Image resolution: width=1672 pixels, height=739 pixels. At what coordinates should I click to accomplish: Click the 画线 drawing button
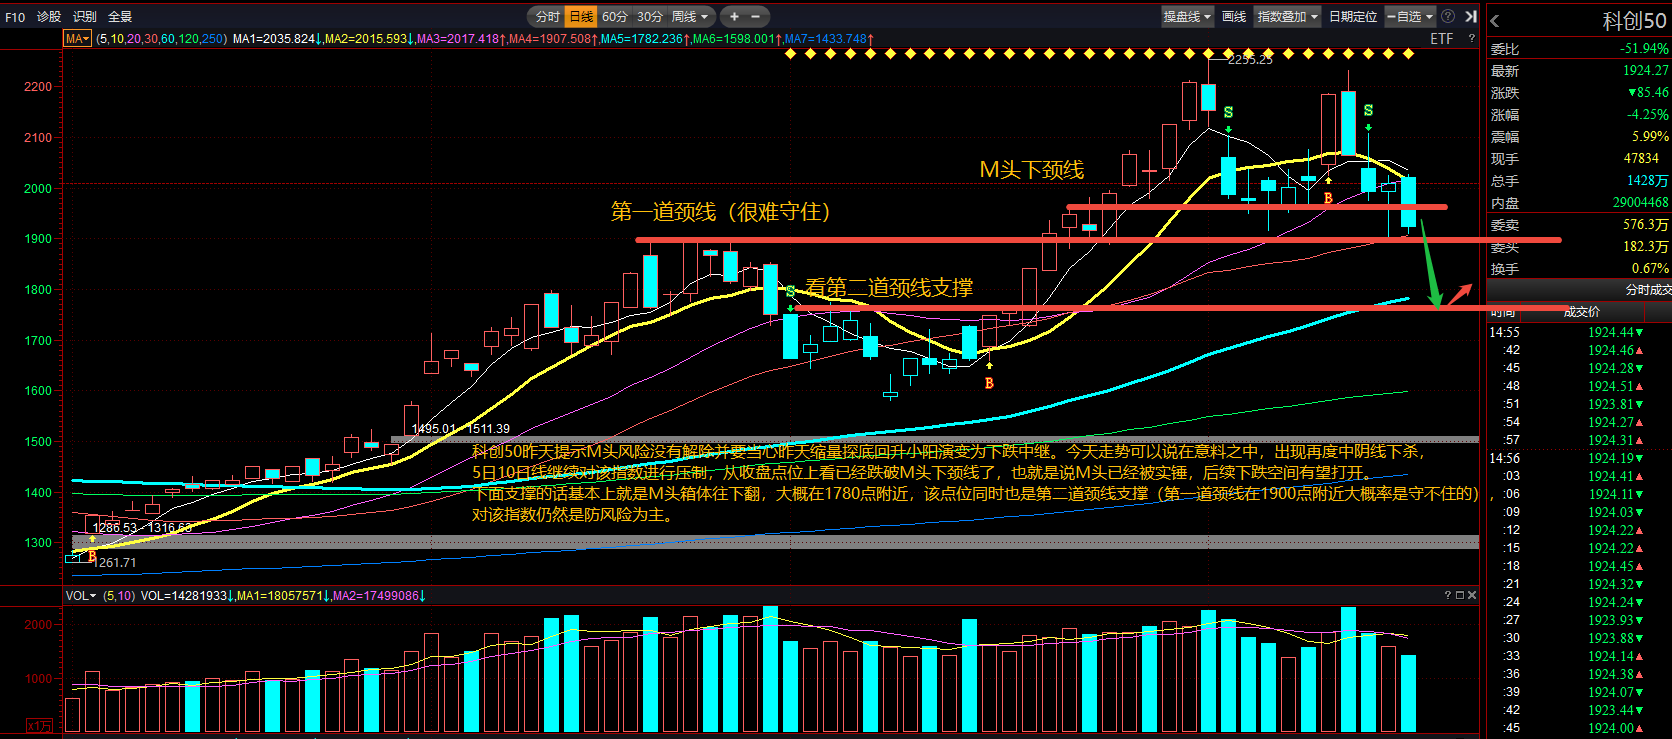tap(1234, 16)
